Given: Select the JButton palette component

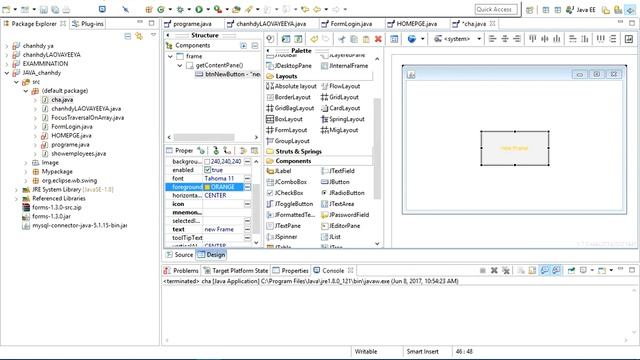Looking at the screenshot, I should click(x=335, y=182).
